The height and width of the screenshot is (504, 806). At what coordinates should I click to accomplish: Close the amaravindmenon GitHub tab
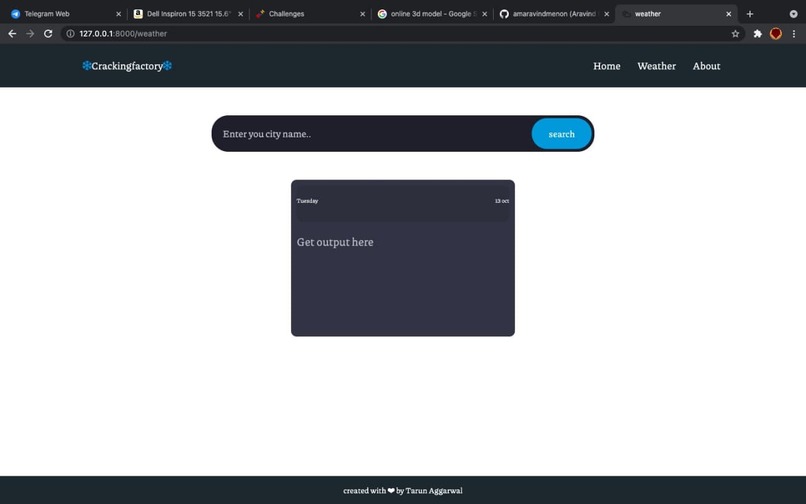(607, 14)
